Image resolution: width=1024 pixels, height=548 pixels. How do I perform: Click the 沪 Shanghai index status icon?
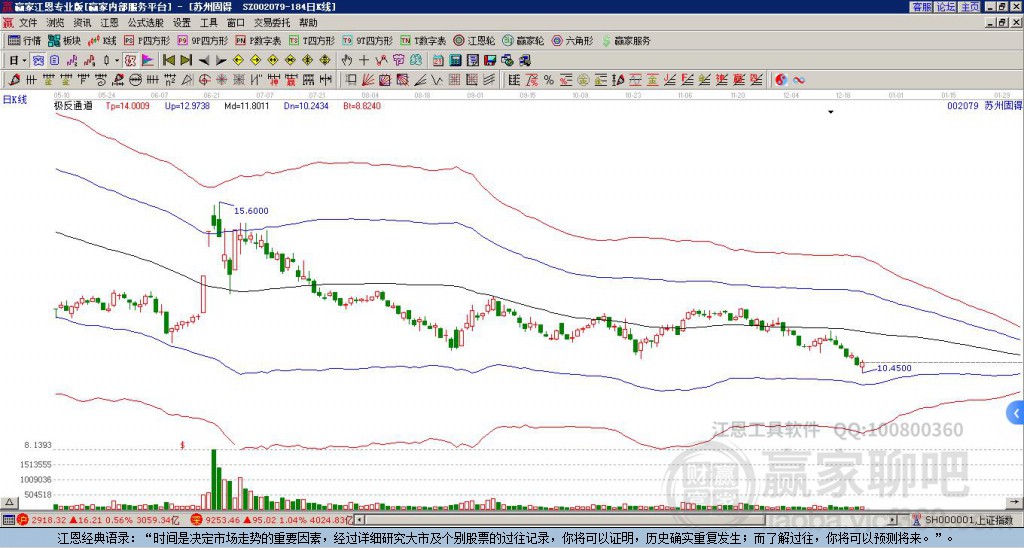[x=22, y=520]
